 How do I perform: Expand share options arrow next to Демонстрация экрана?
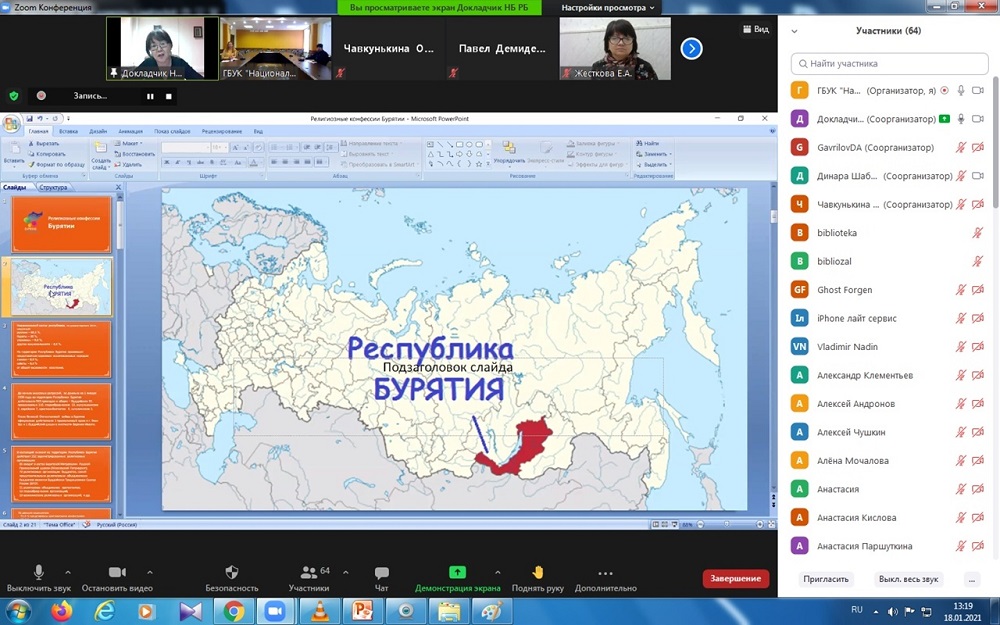(497, 572)
